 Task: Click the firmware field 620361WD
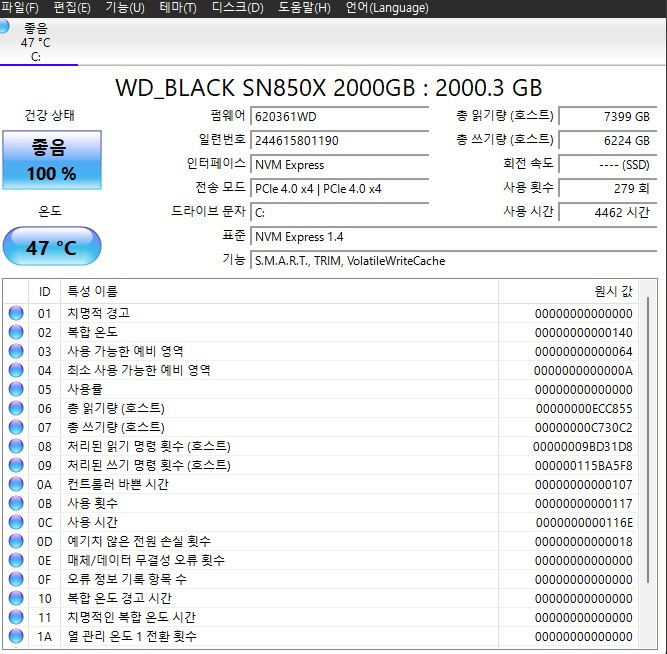(x=340, y=117)
